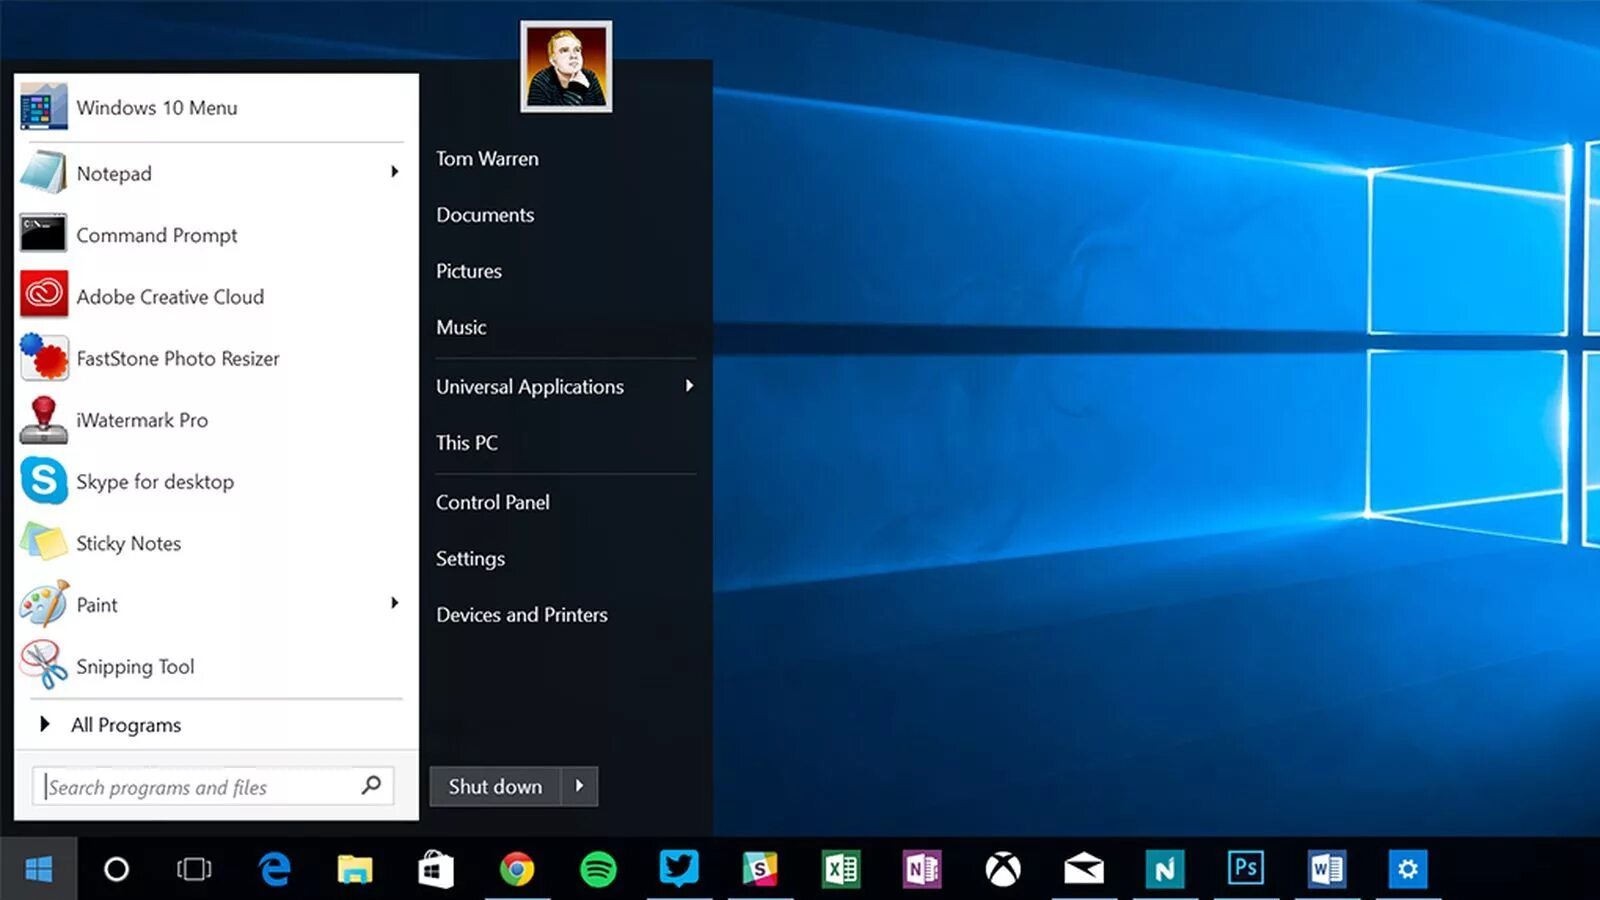Launch Xbox app from taskbar
This screenshot has height=900, width=1600.
pos(1003,869)
